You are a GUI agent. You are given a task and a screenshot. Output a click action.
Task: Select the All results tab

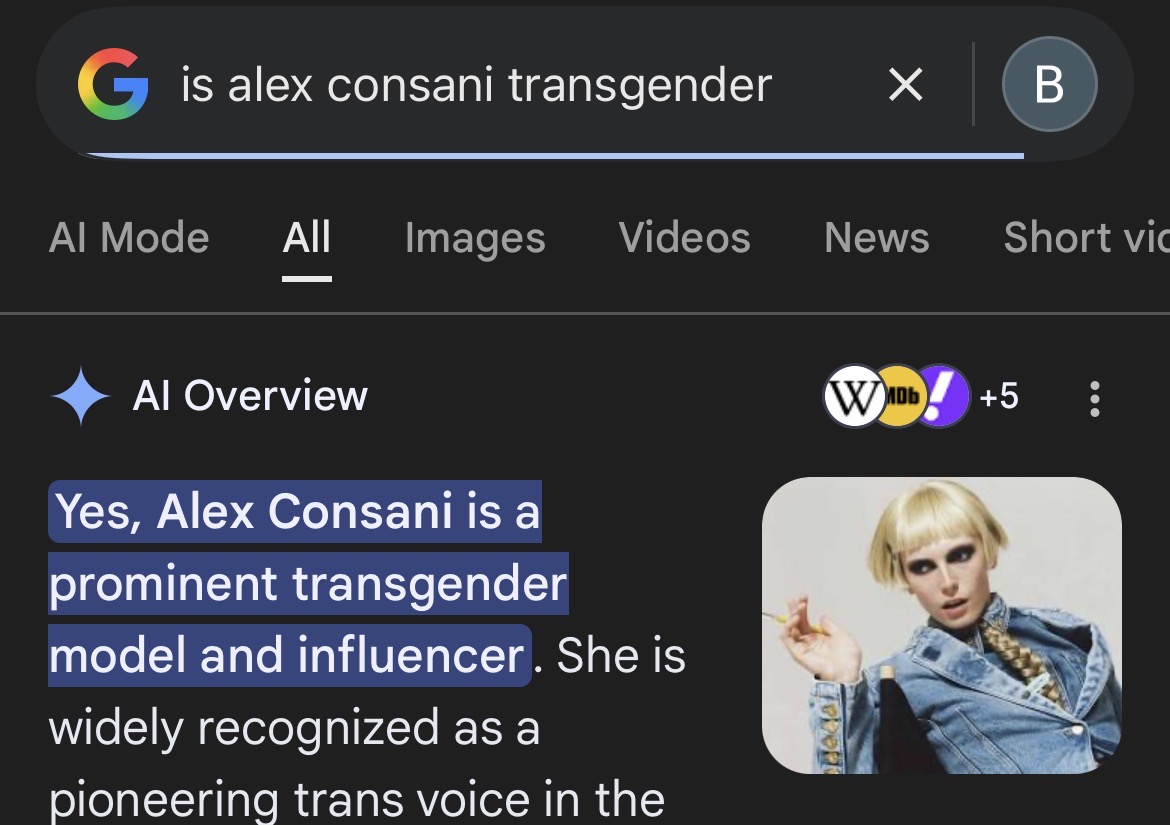coord(307,238)
